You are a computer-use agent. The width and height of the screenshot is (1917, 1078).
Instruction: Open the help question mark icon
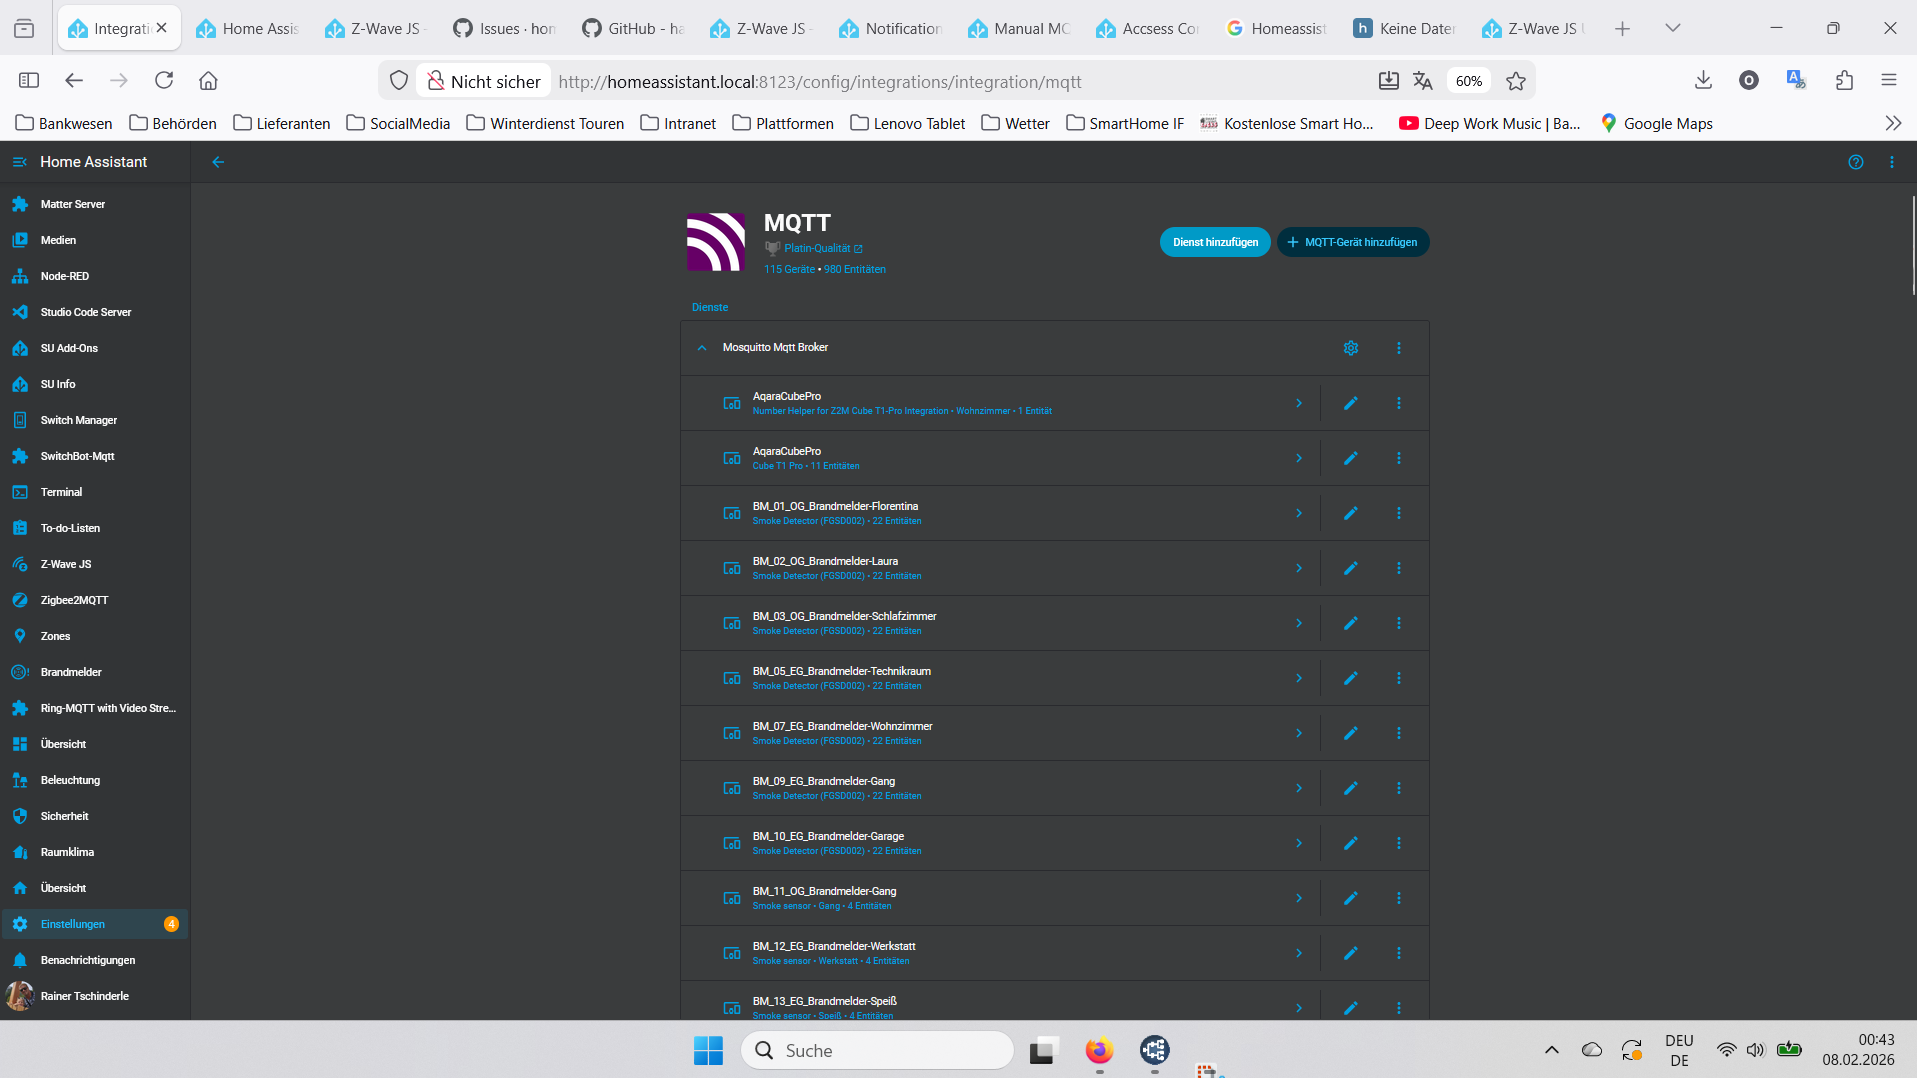click(1856, 162)
